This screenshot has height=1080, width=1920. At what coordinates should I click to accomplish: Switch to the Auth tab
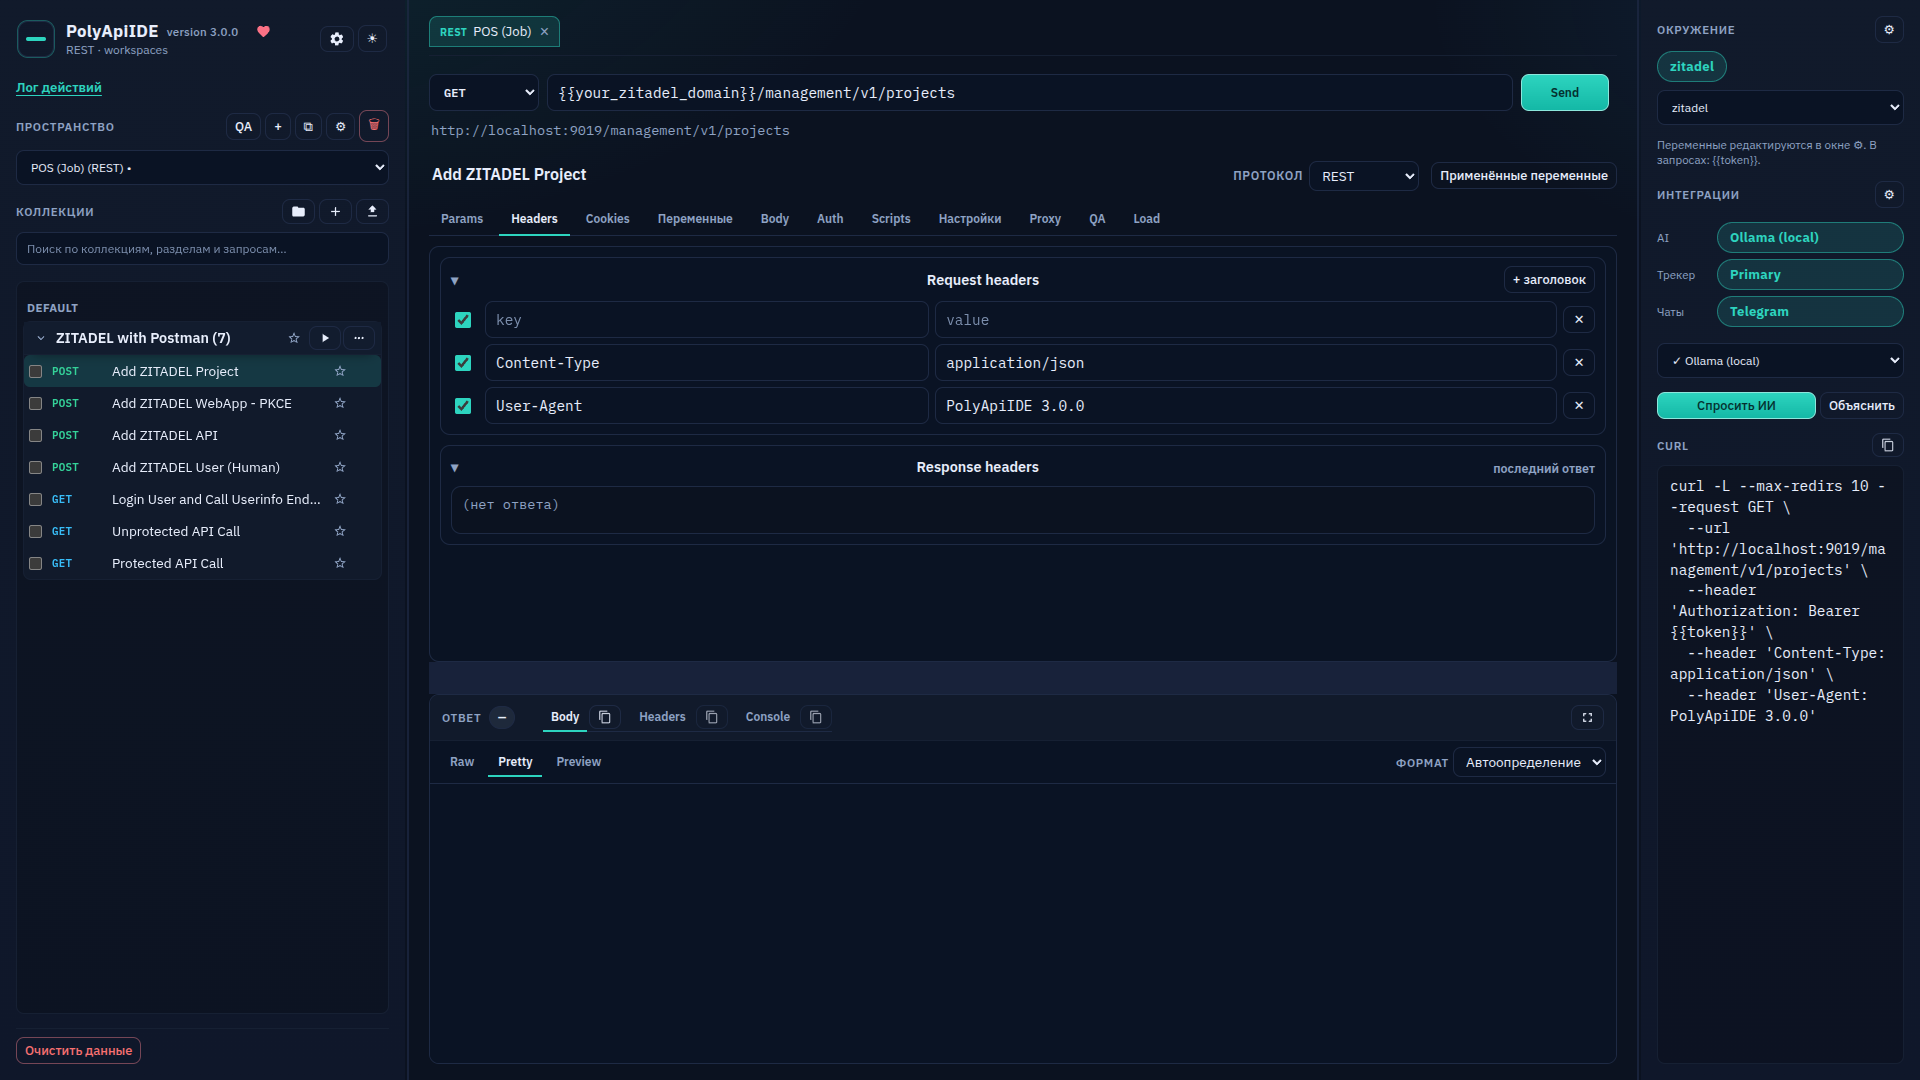coord(830,219)
